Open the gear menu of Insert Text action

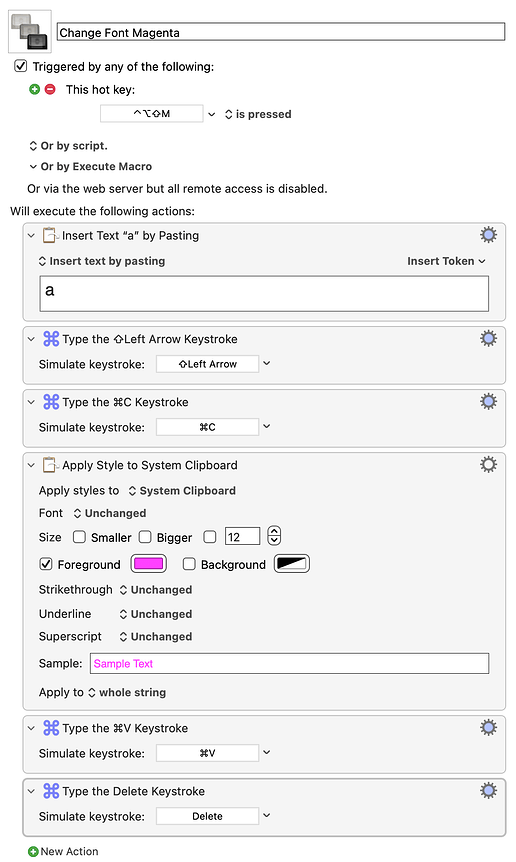(x=488, y=235)
